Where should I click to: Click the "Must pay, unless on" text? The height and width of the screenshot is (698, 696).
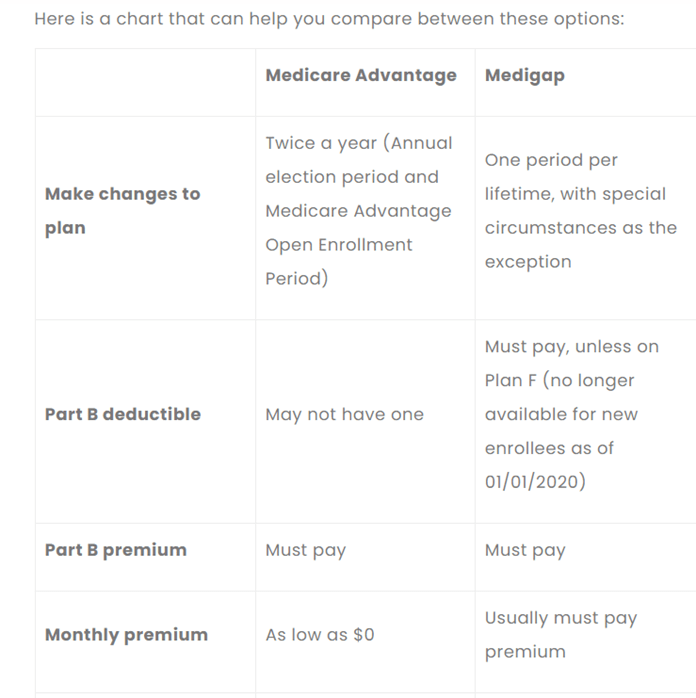(x=571, y=346)
